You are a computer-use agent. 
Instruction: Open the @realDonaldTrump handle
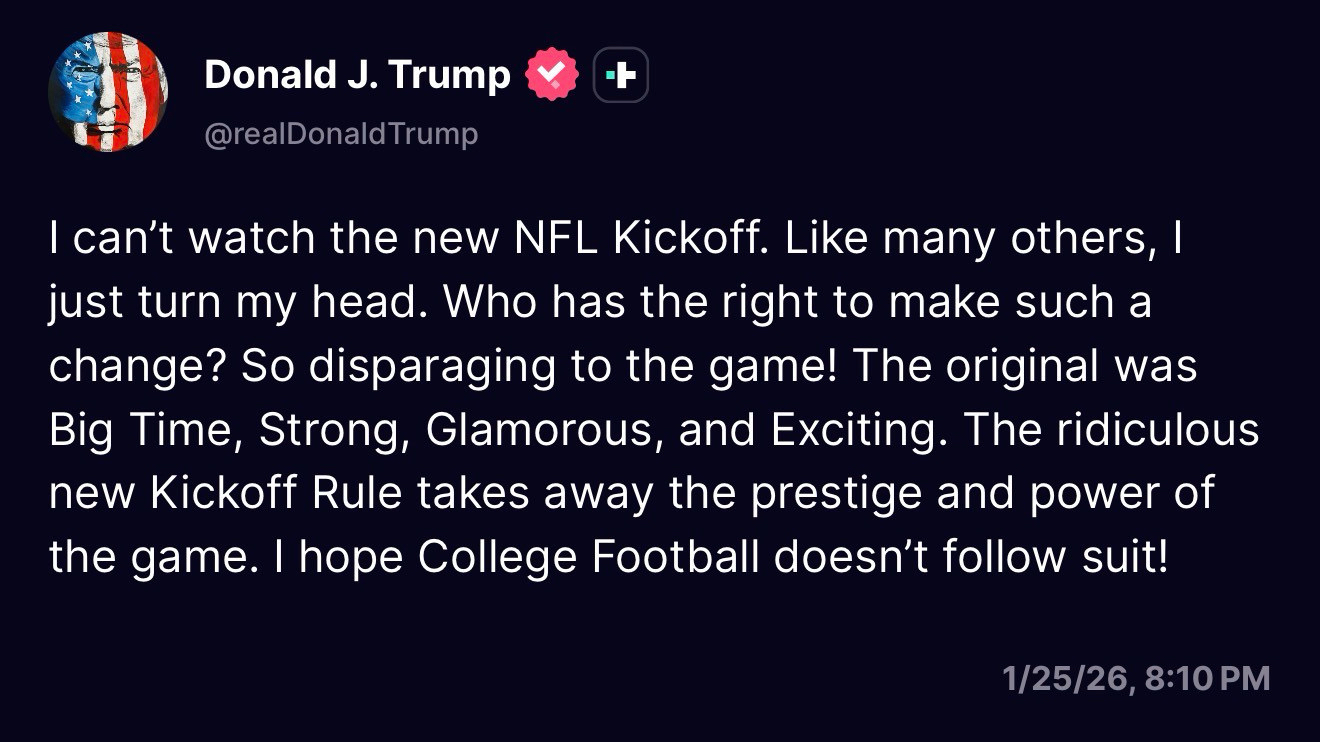tap(341, 134)
